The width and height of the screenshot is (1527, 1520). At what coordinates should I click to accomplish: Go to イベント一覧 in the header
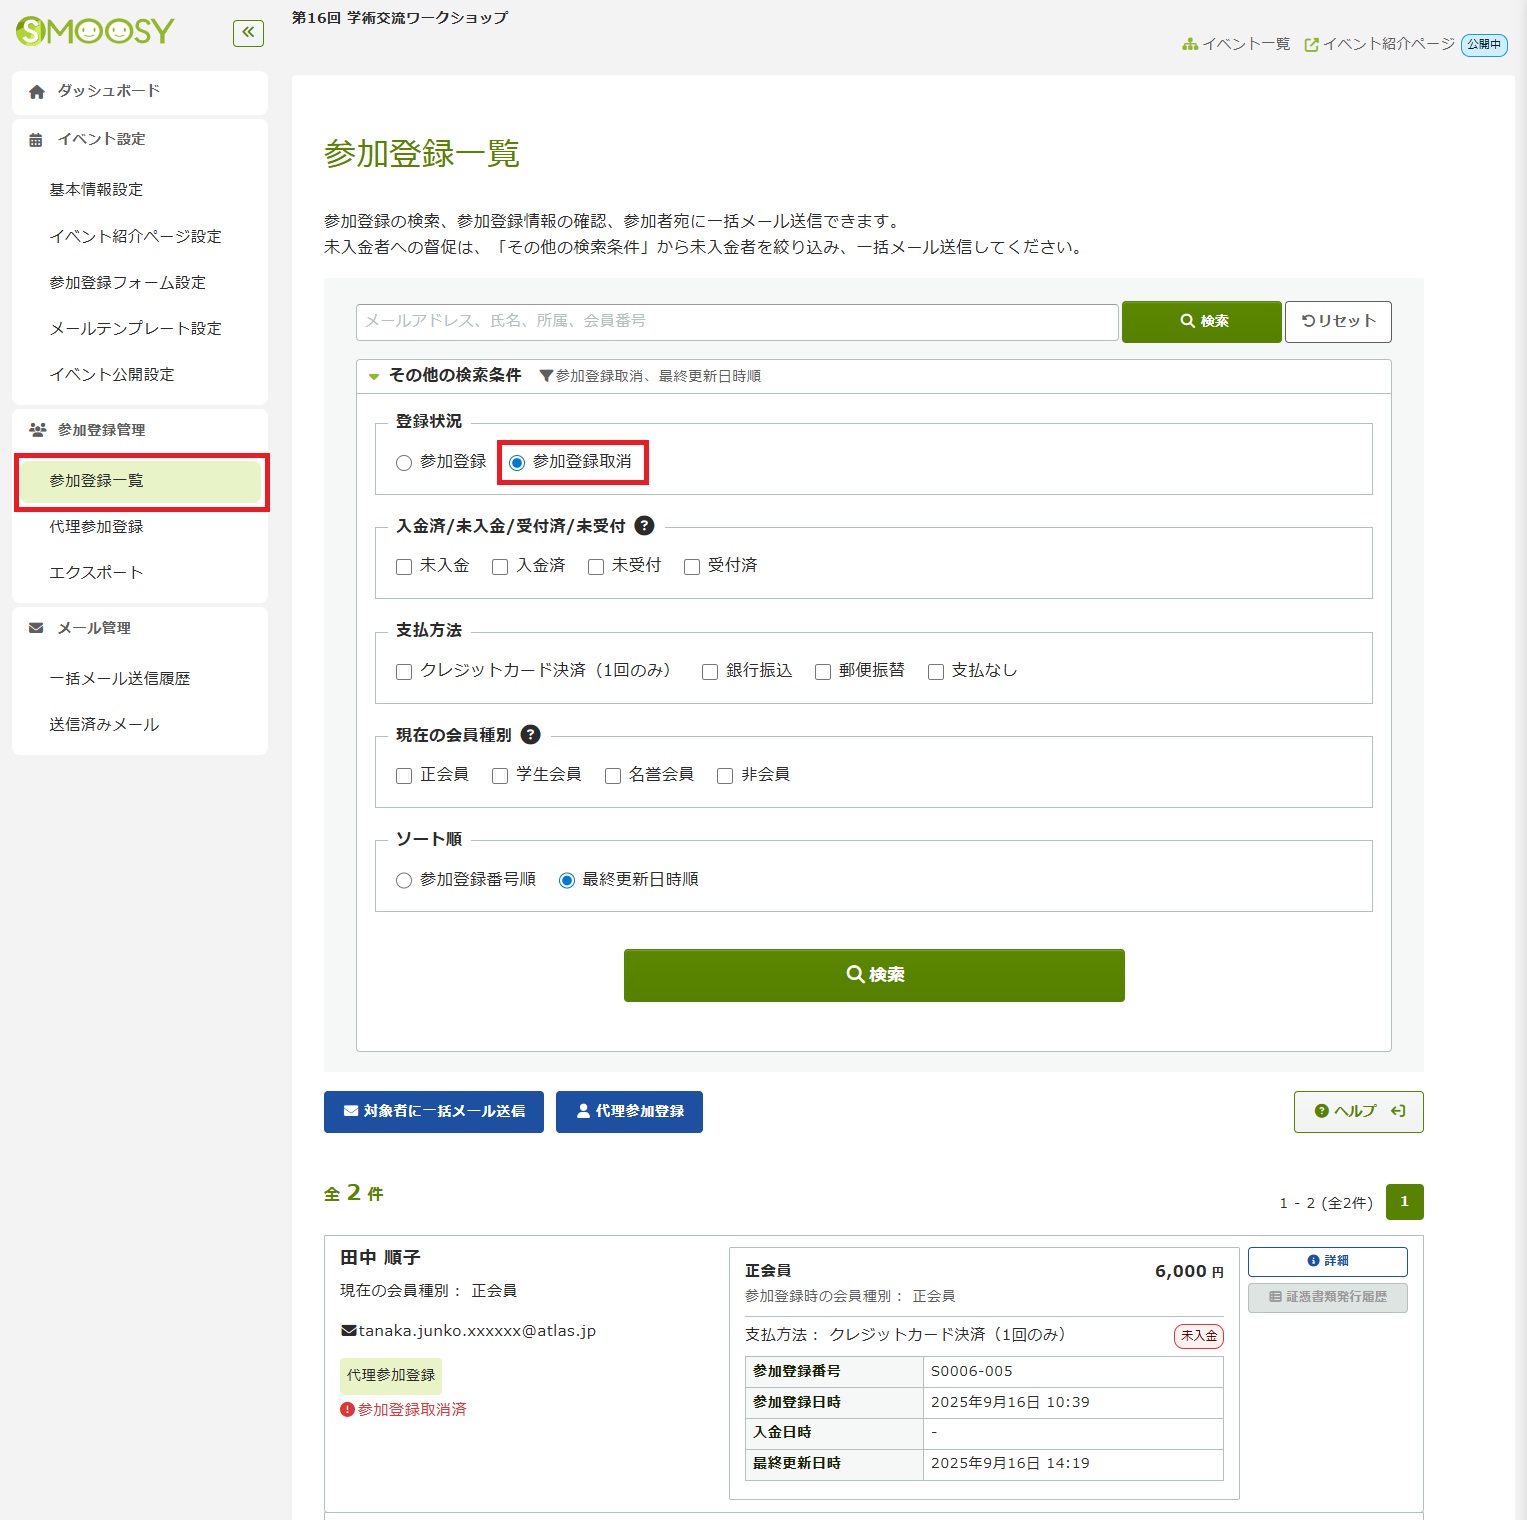pos(1236,44)
